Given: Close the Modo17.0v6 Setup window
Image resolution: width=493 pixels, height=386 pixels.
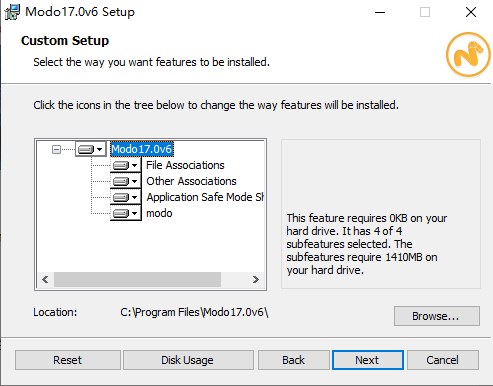Looking at the screenshot, I should point(471,12).
